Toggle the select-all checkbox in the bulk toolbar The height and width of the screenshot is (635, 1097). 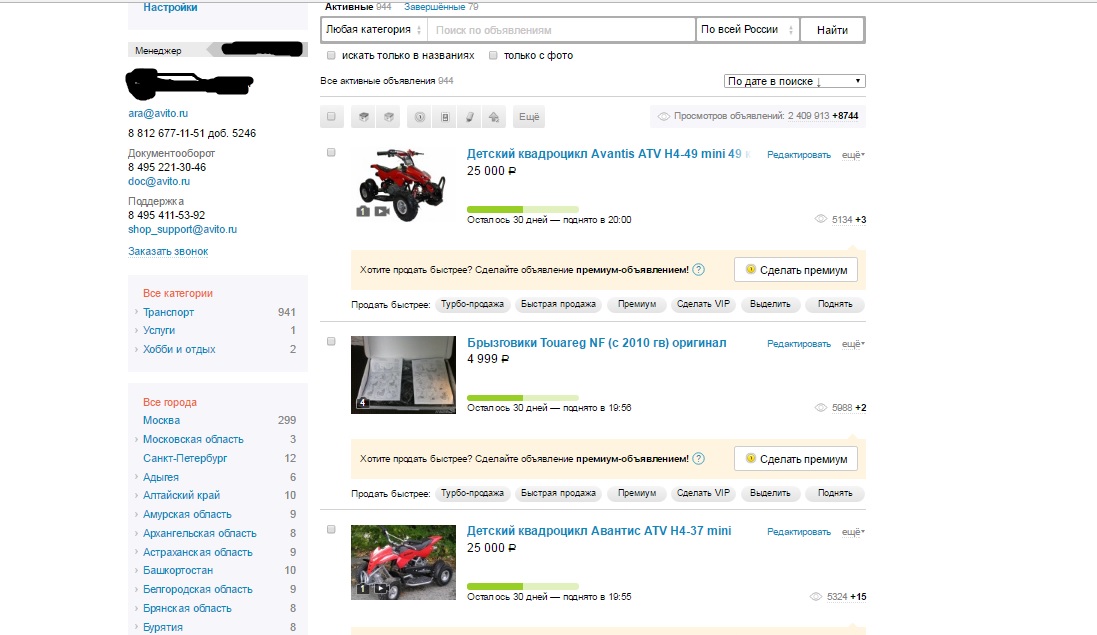[332, 117]
